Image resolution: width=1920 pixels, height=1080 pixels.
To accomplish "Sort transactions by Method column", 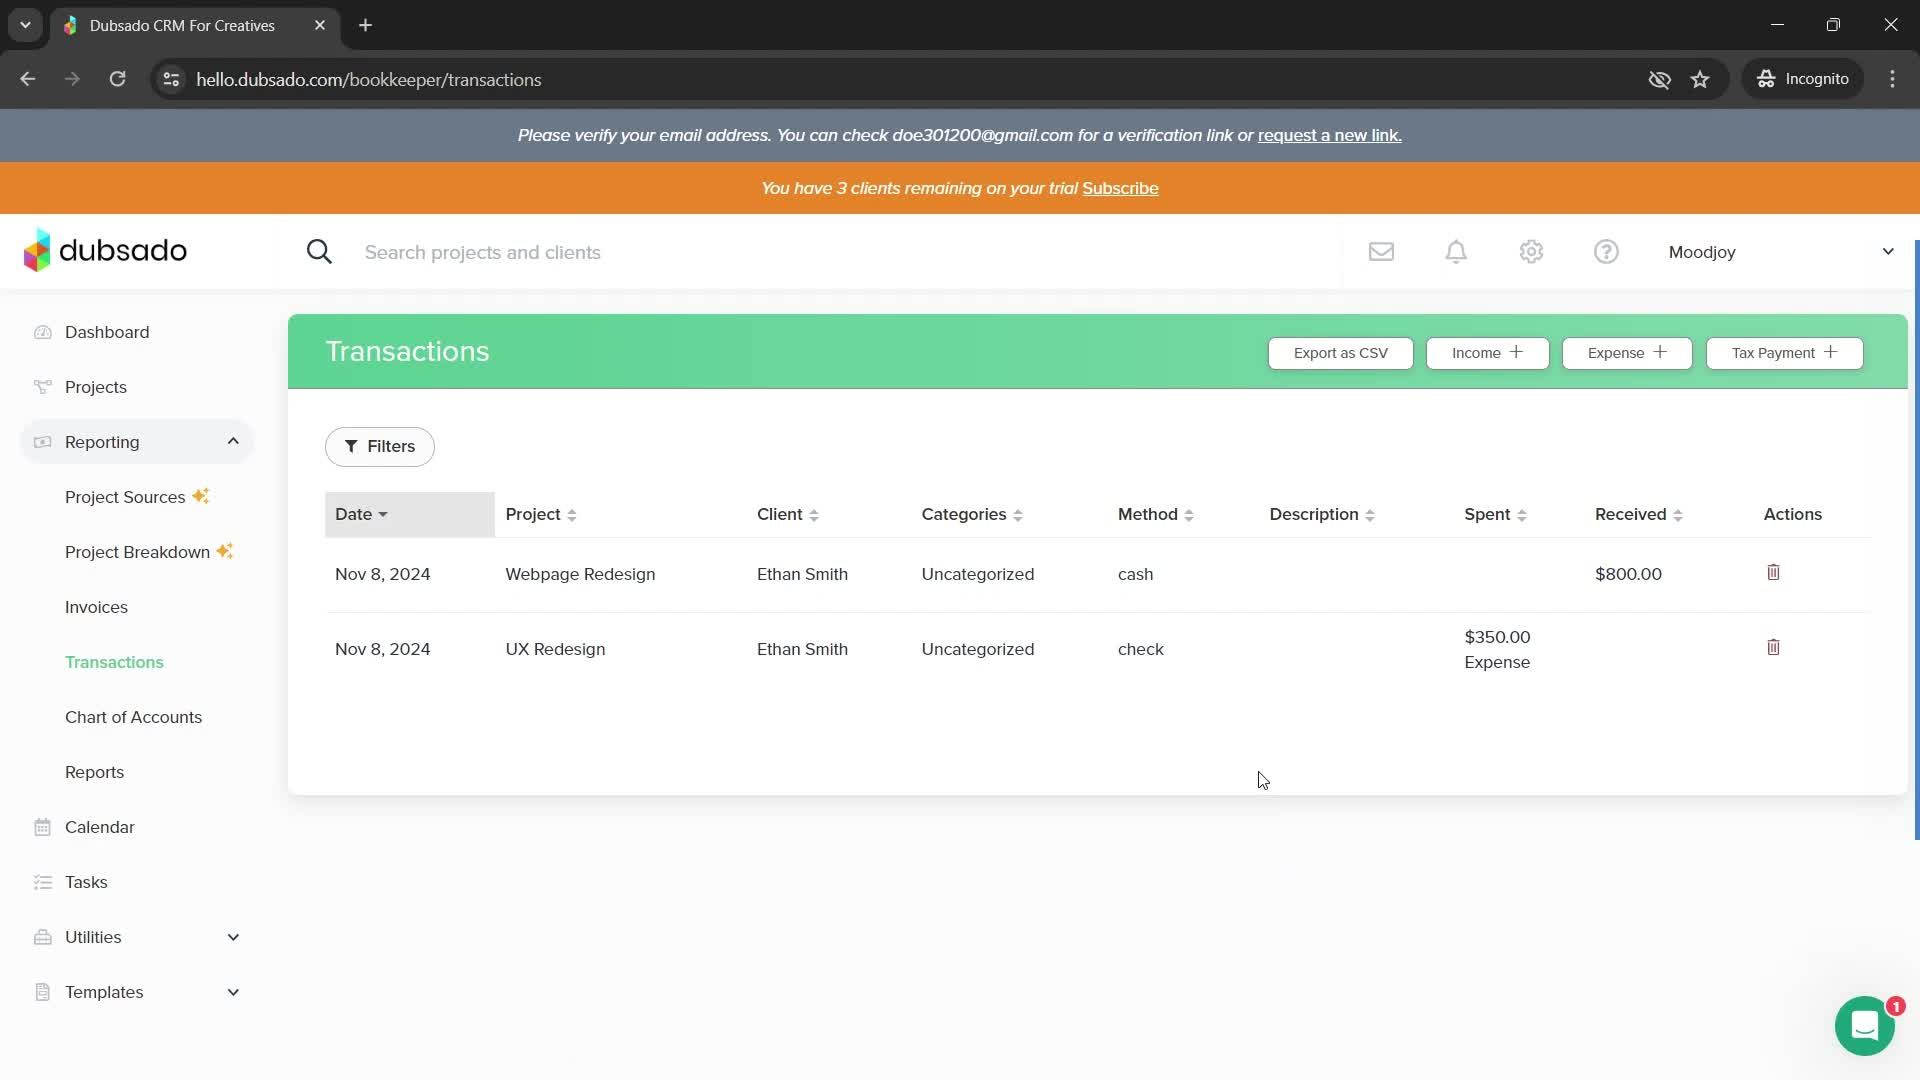I will [1156, 514].
